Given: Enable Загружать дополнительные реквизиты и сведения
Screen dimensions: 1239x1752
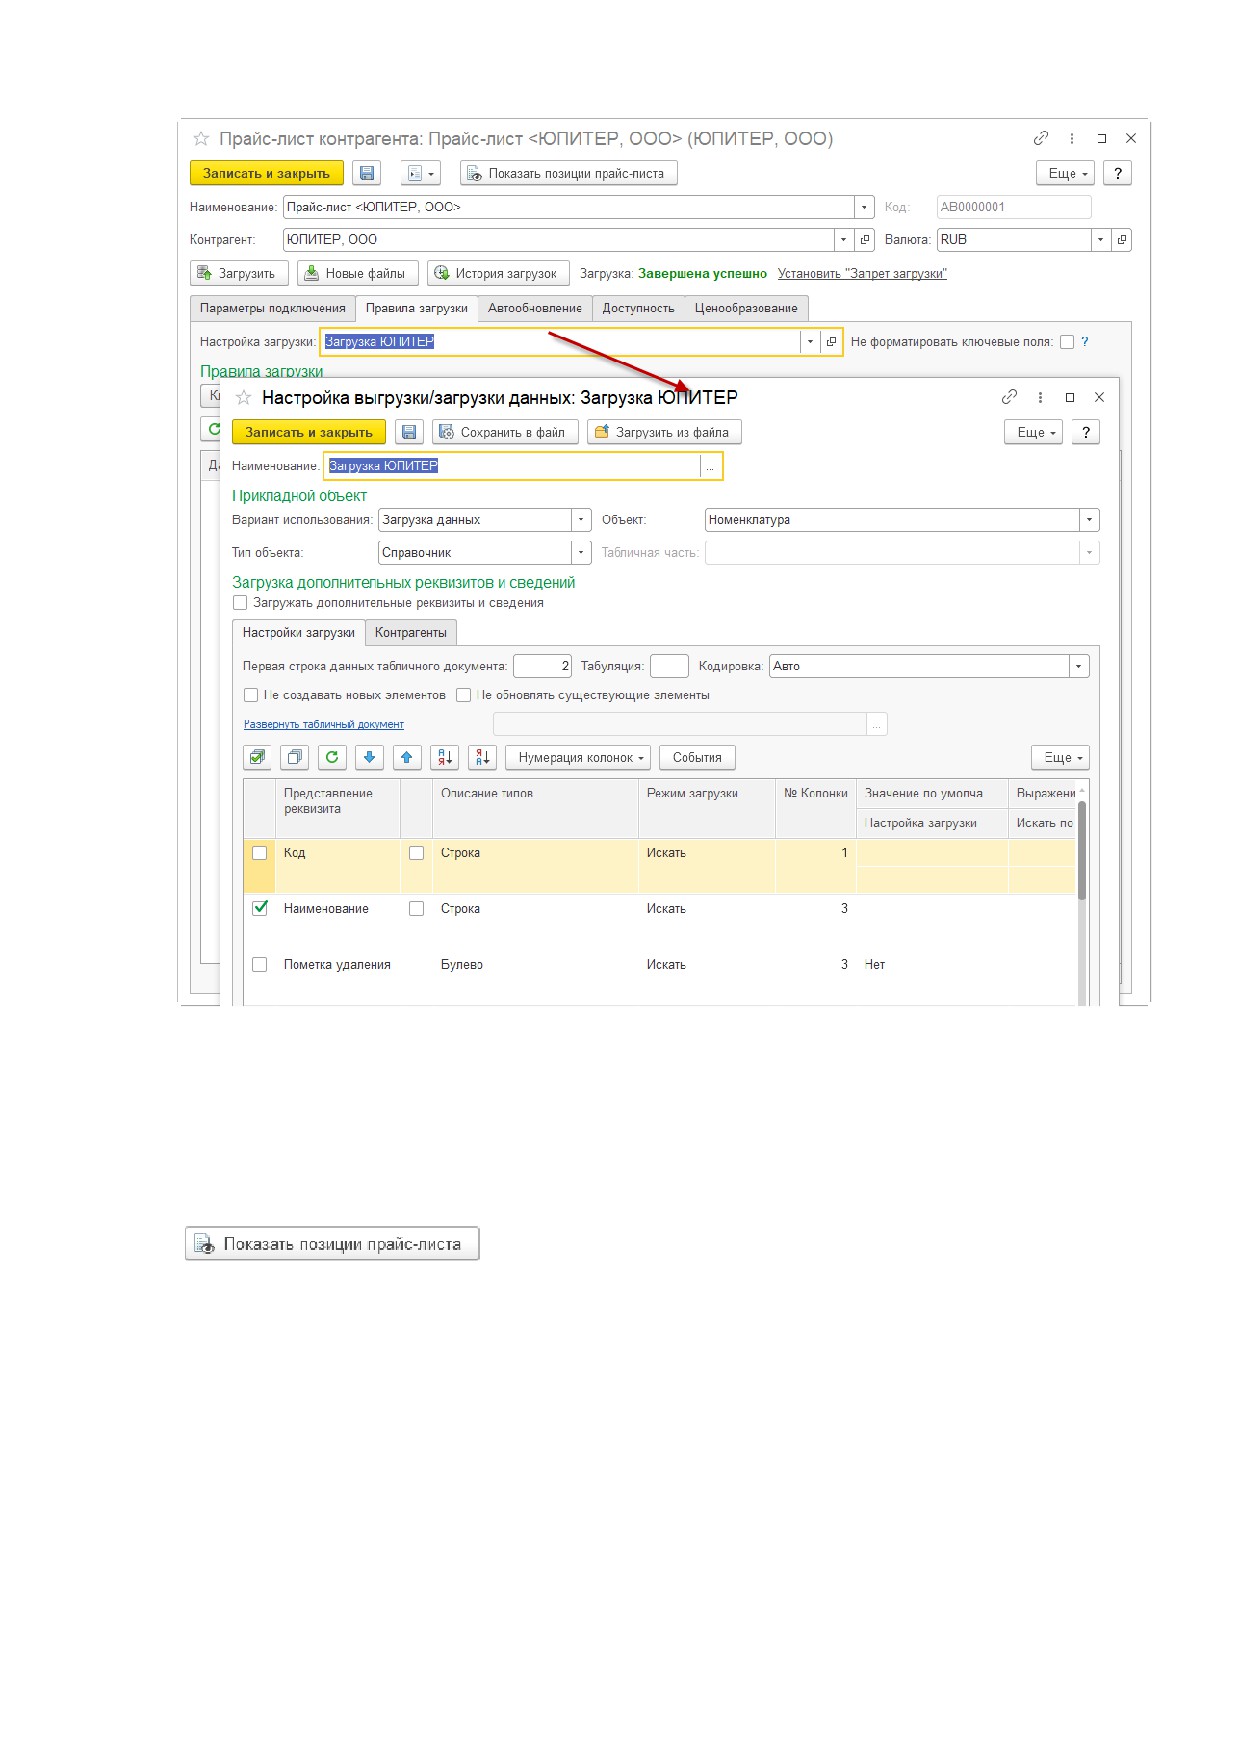Looking at the screenshot, I should [240, 603].
